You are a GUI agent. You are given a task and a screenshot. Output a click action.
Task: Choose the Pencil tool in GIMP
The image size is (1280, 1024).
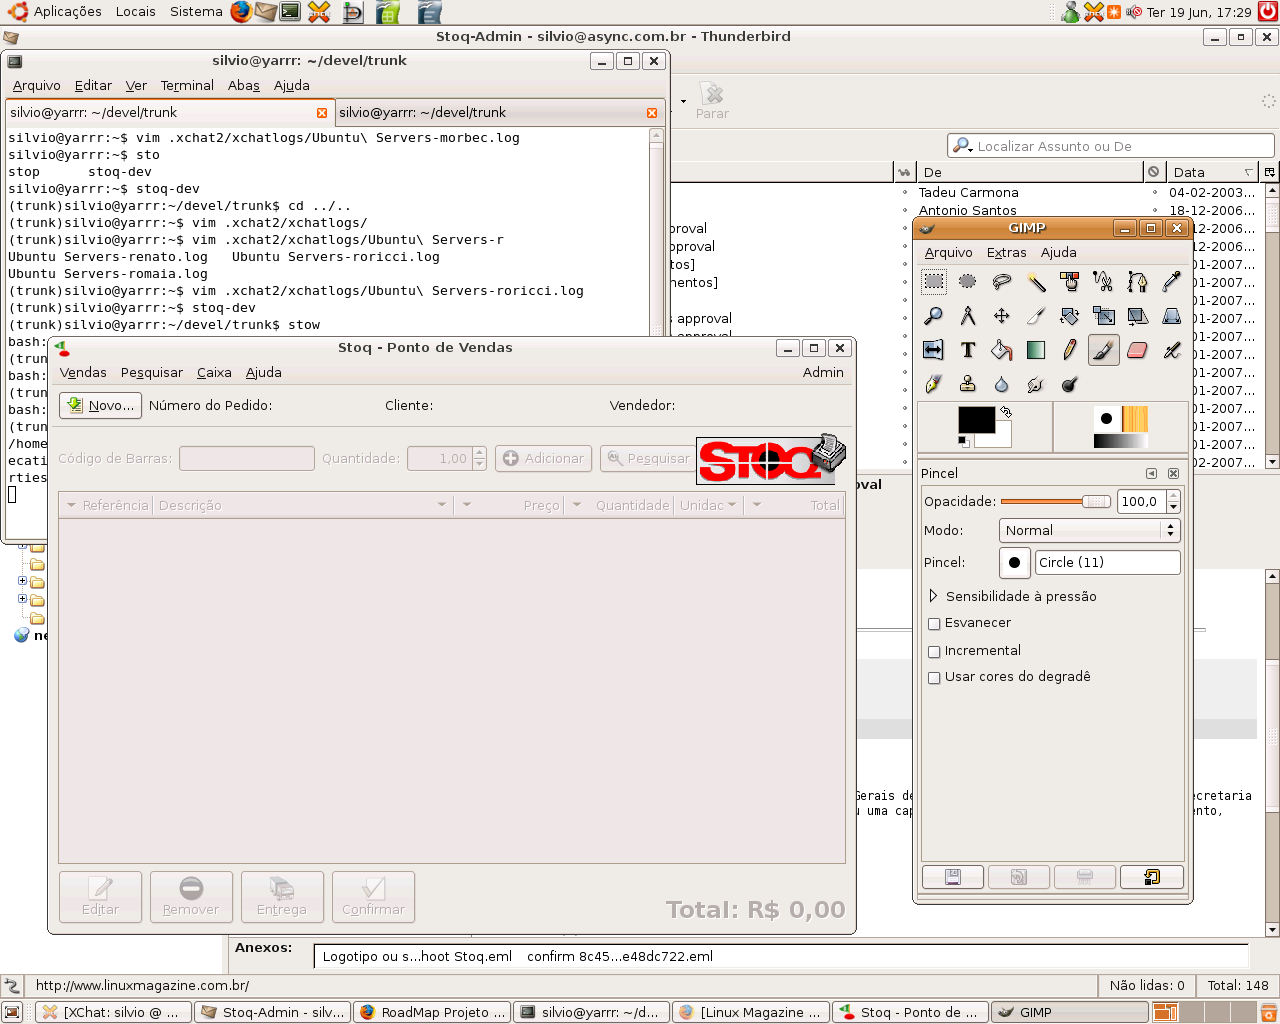click(x=1069, y=350)
